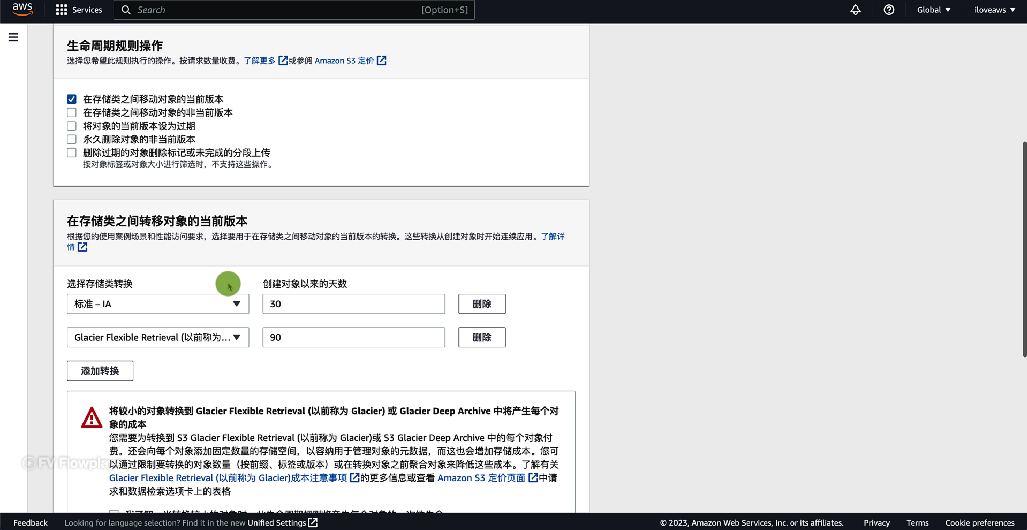Click the 创建对象以来的天数 label

305,284
